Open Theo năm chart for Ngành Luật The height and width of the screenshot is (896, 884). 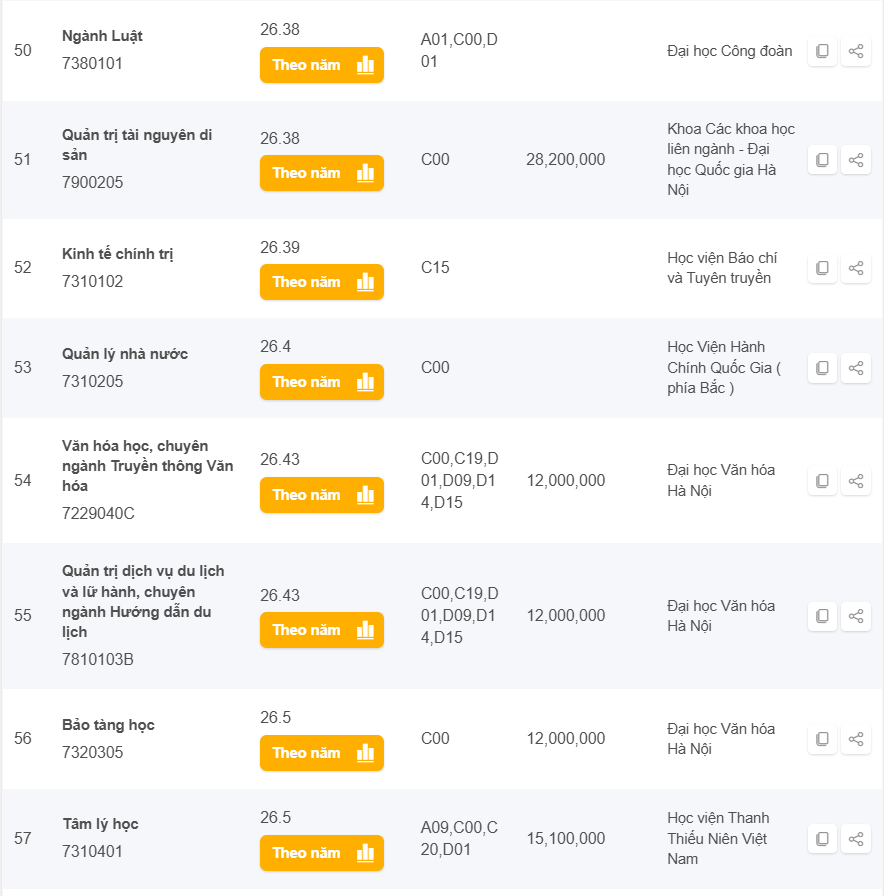tap(321, 65)
